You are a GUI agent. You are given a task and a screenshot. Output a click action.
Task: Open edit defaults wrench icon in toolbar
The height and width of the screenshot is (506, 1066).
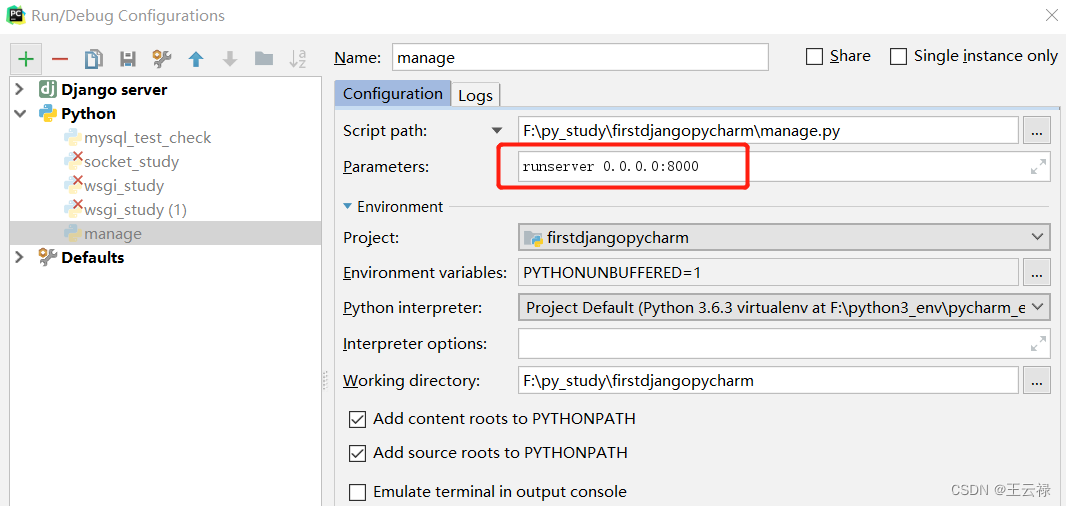pos(162,59)
